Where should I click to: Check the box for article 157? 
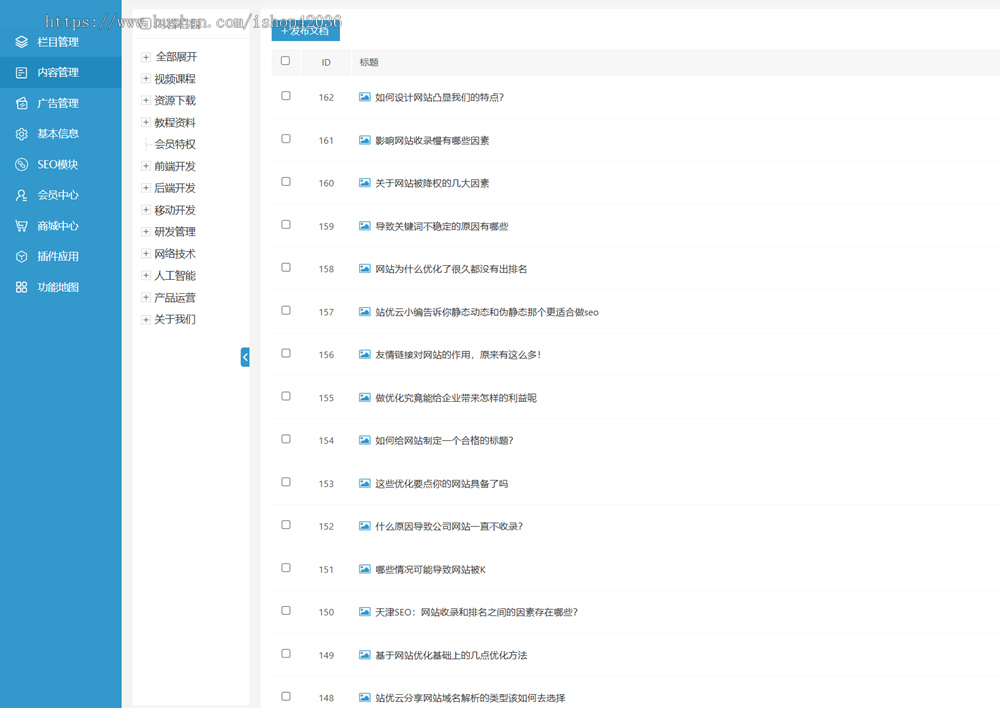(x=286, y=310)
